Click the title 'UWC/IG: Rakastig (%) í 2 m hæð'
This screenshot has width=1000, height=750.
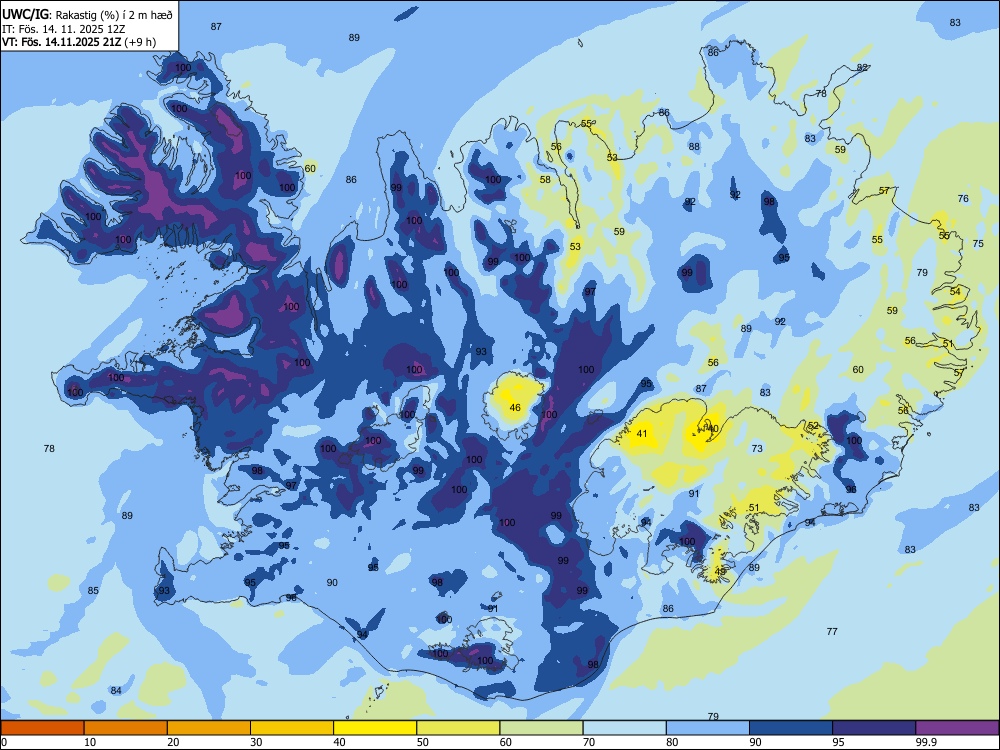87,14
